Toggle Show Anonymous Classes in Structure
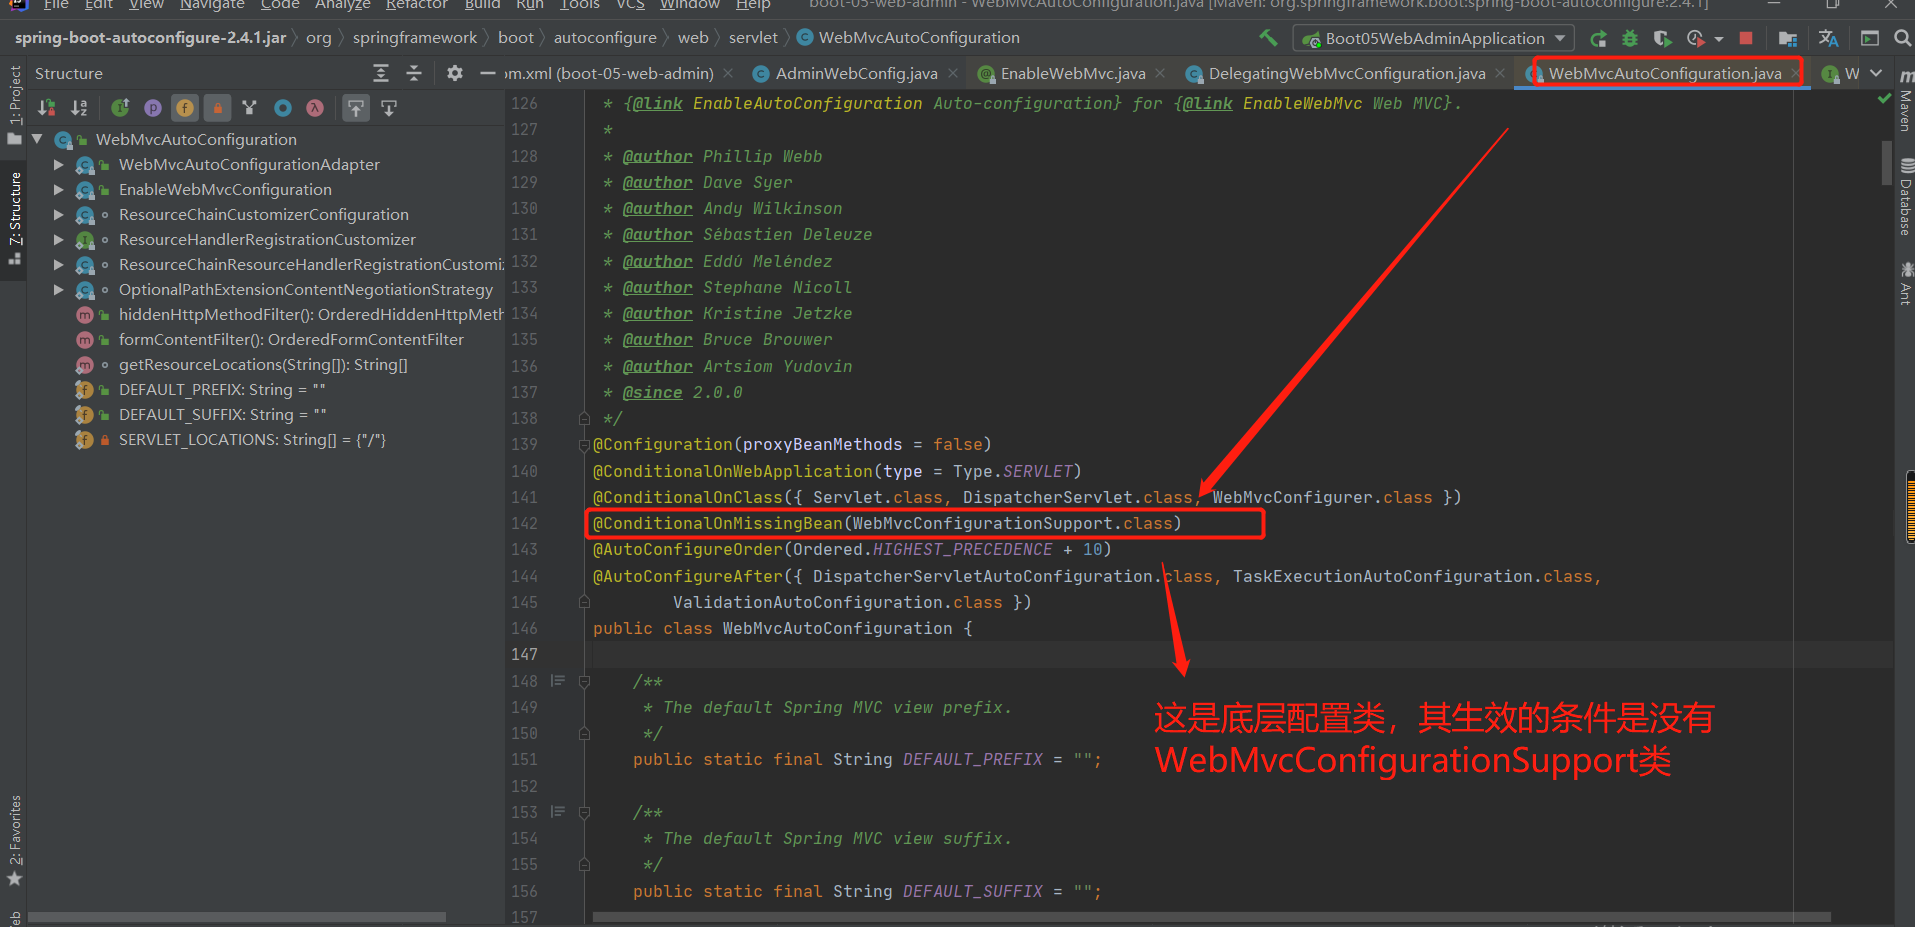The image size is (1915, 927). 283,108
